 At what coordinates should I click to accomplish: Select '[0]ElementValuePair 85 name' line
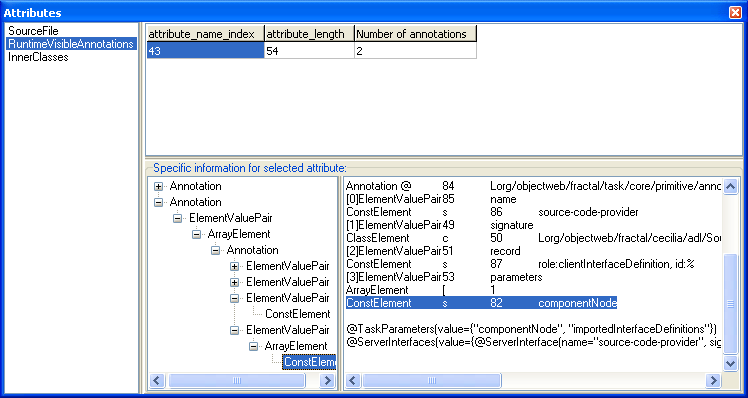431,199
